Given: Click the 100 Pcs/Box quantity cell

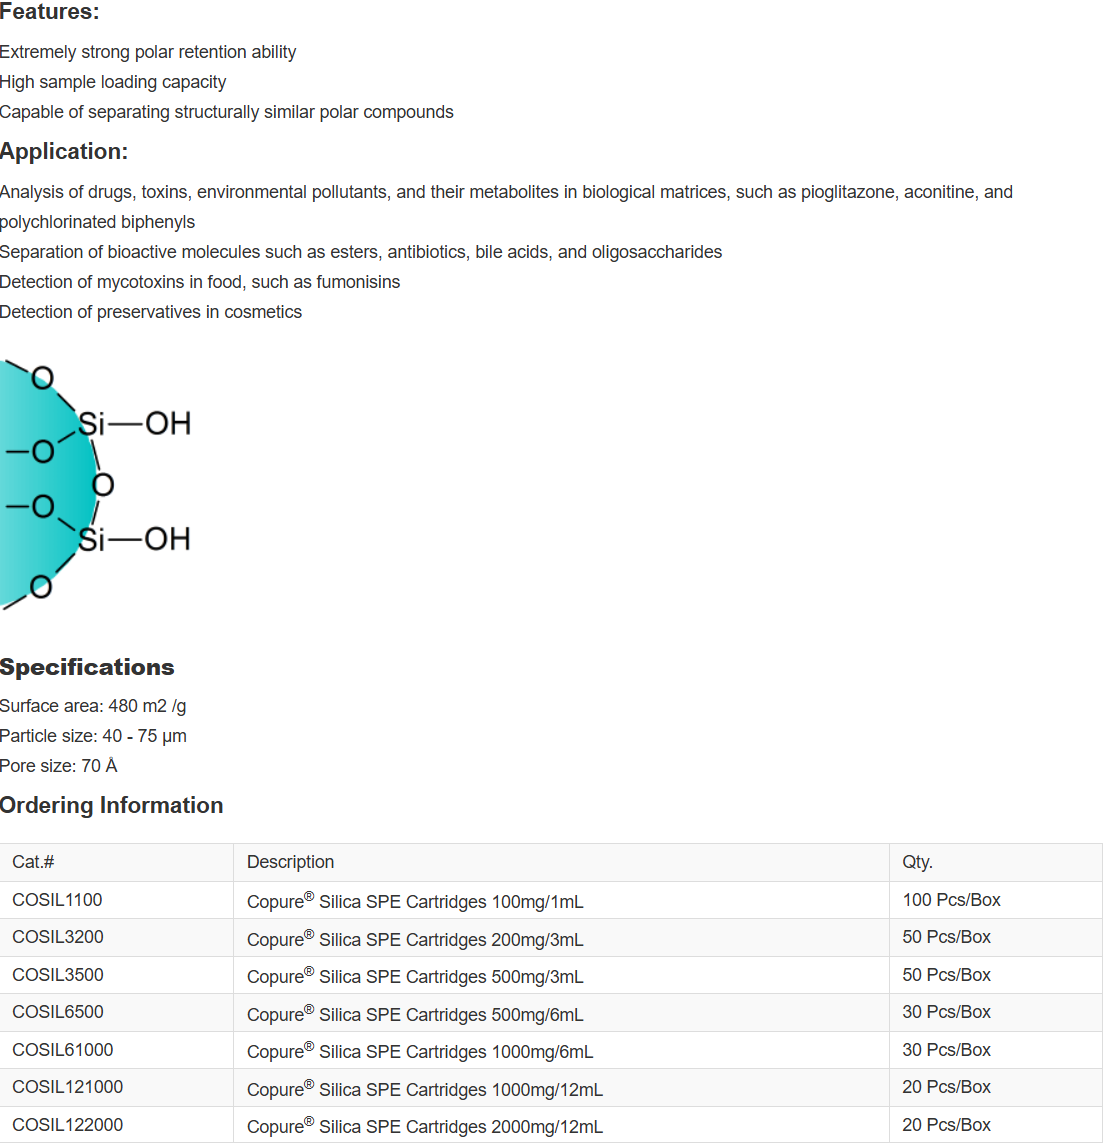Looking at the screenshot, I should click(951, 900).
